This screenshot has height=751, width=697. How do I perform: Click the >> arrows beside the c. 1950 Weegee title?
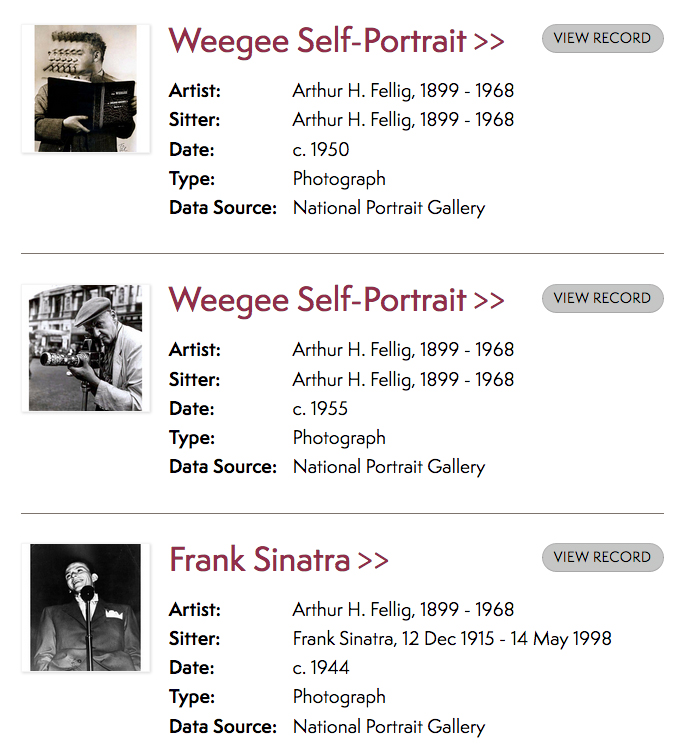[489, 42]
